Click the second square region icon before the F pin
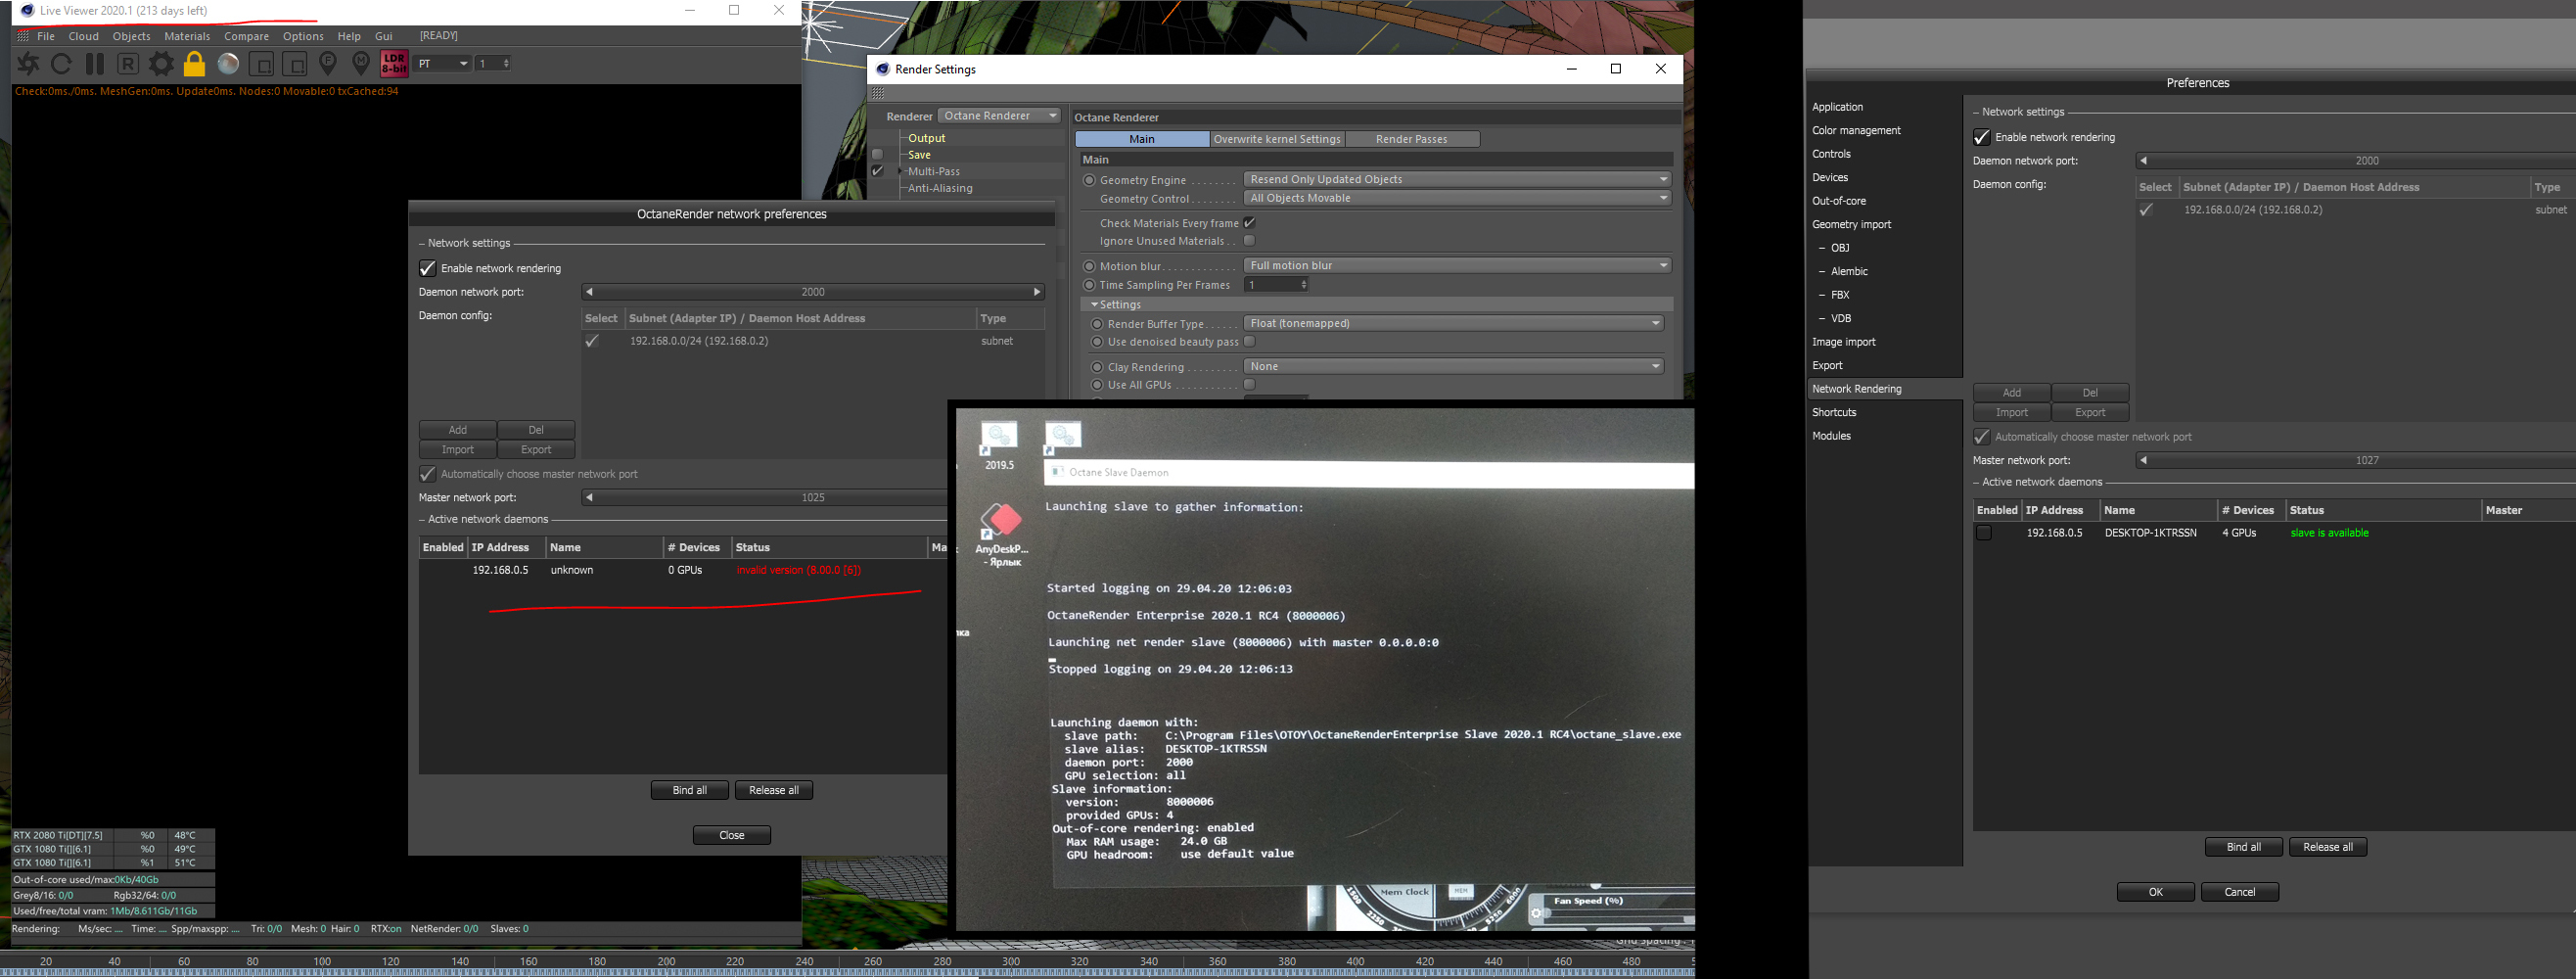The height and width of the screenshot is (979, 2576). point(295,64)
